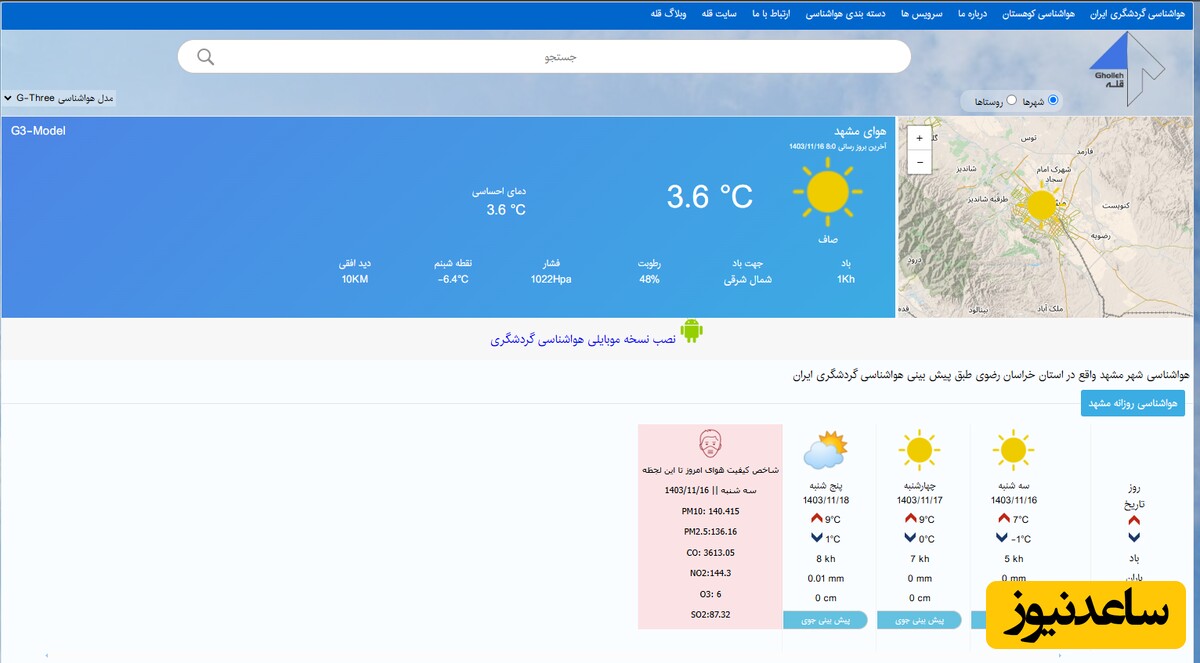Click the green Android icon
Viewport: 1200px width, 663px height.
coord(691,331)
